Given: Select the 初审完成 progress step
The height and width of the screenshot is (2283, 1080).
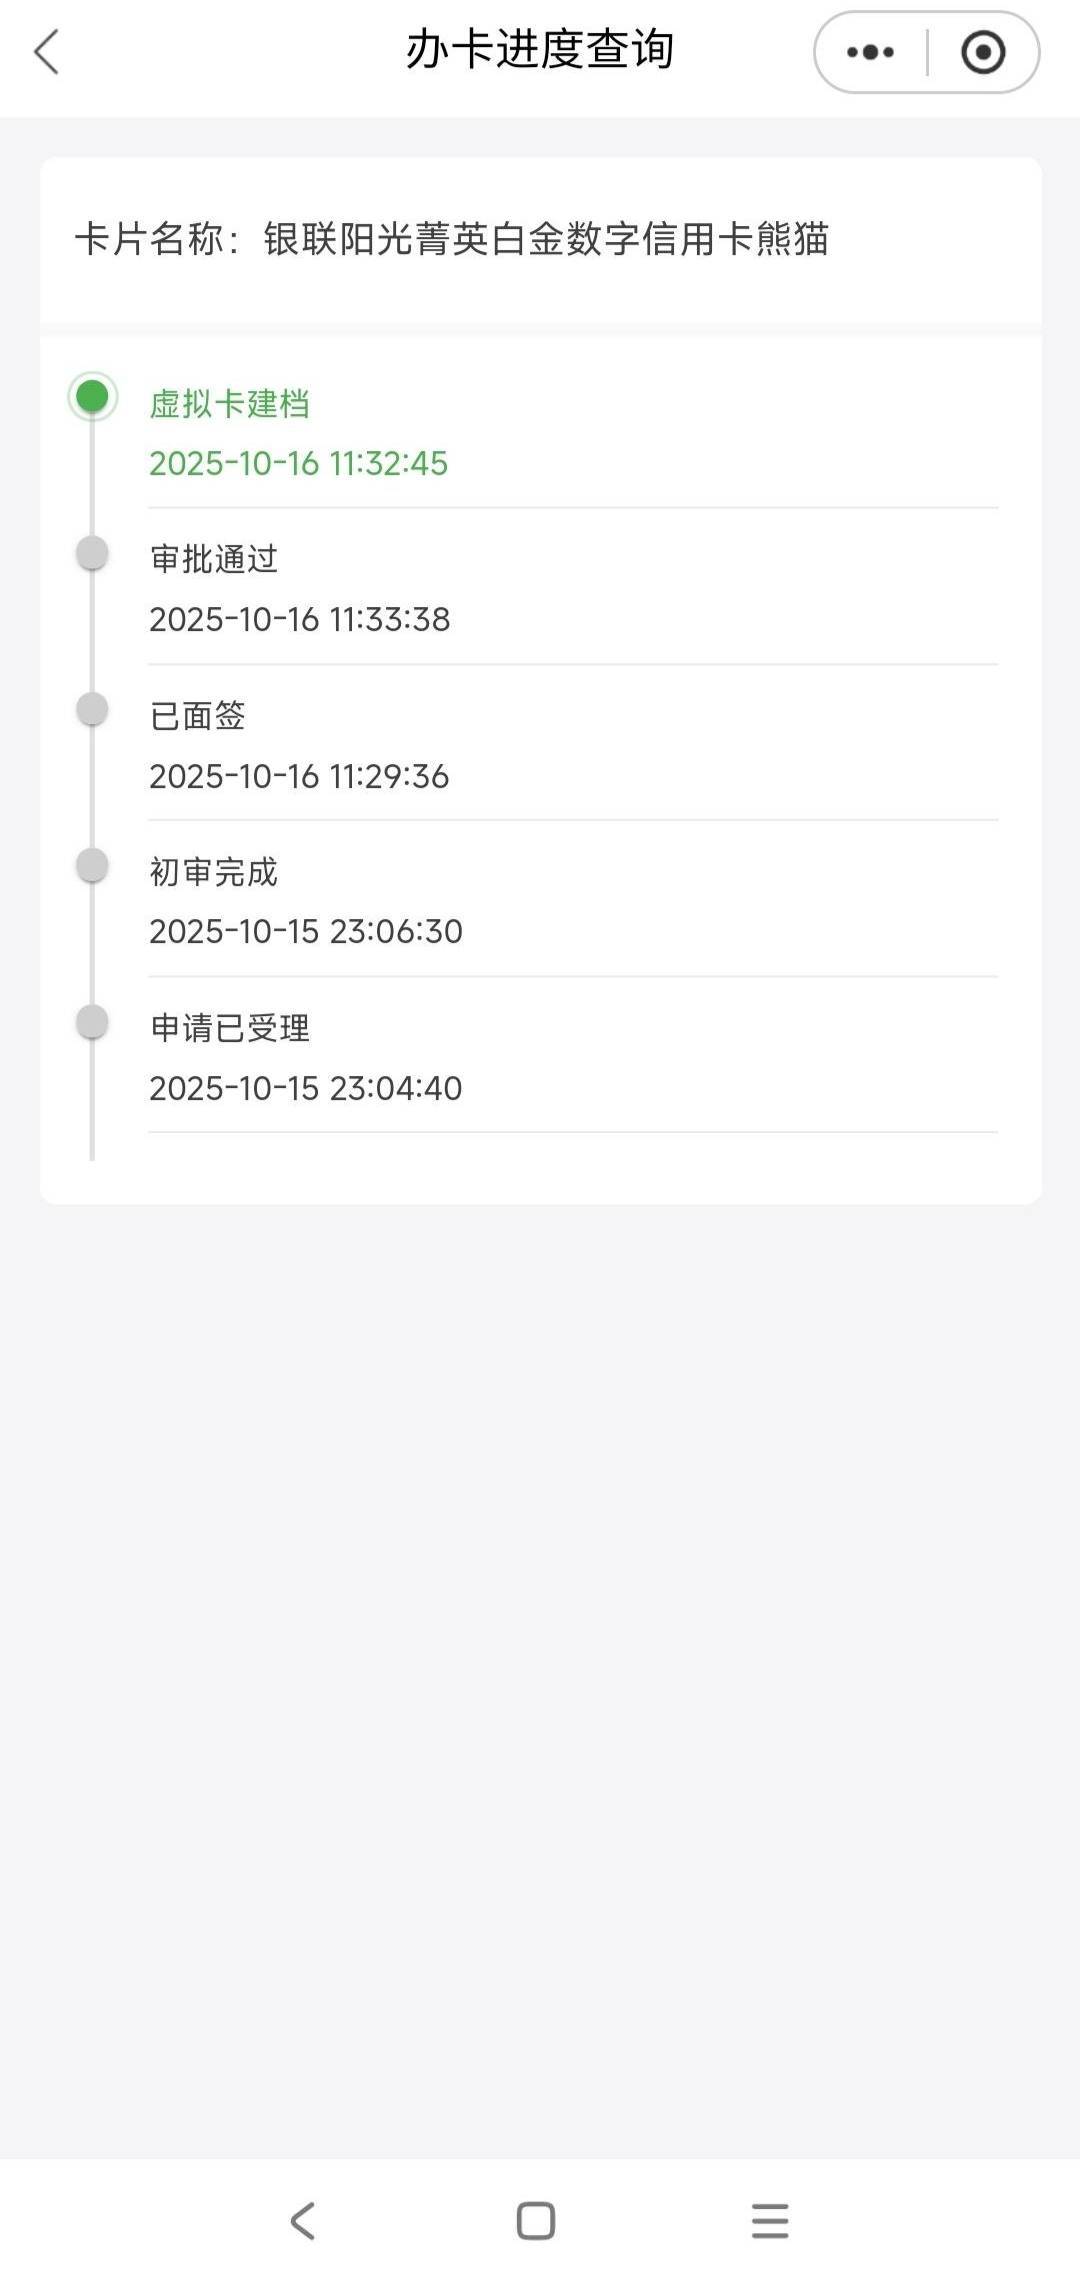Looking at the screenshot, I should 214,872.
